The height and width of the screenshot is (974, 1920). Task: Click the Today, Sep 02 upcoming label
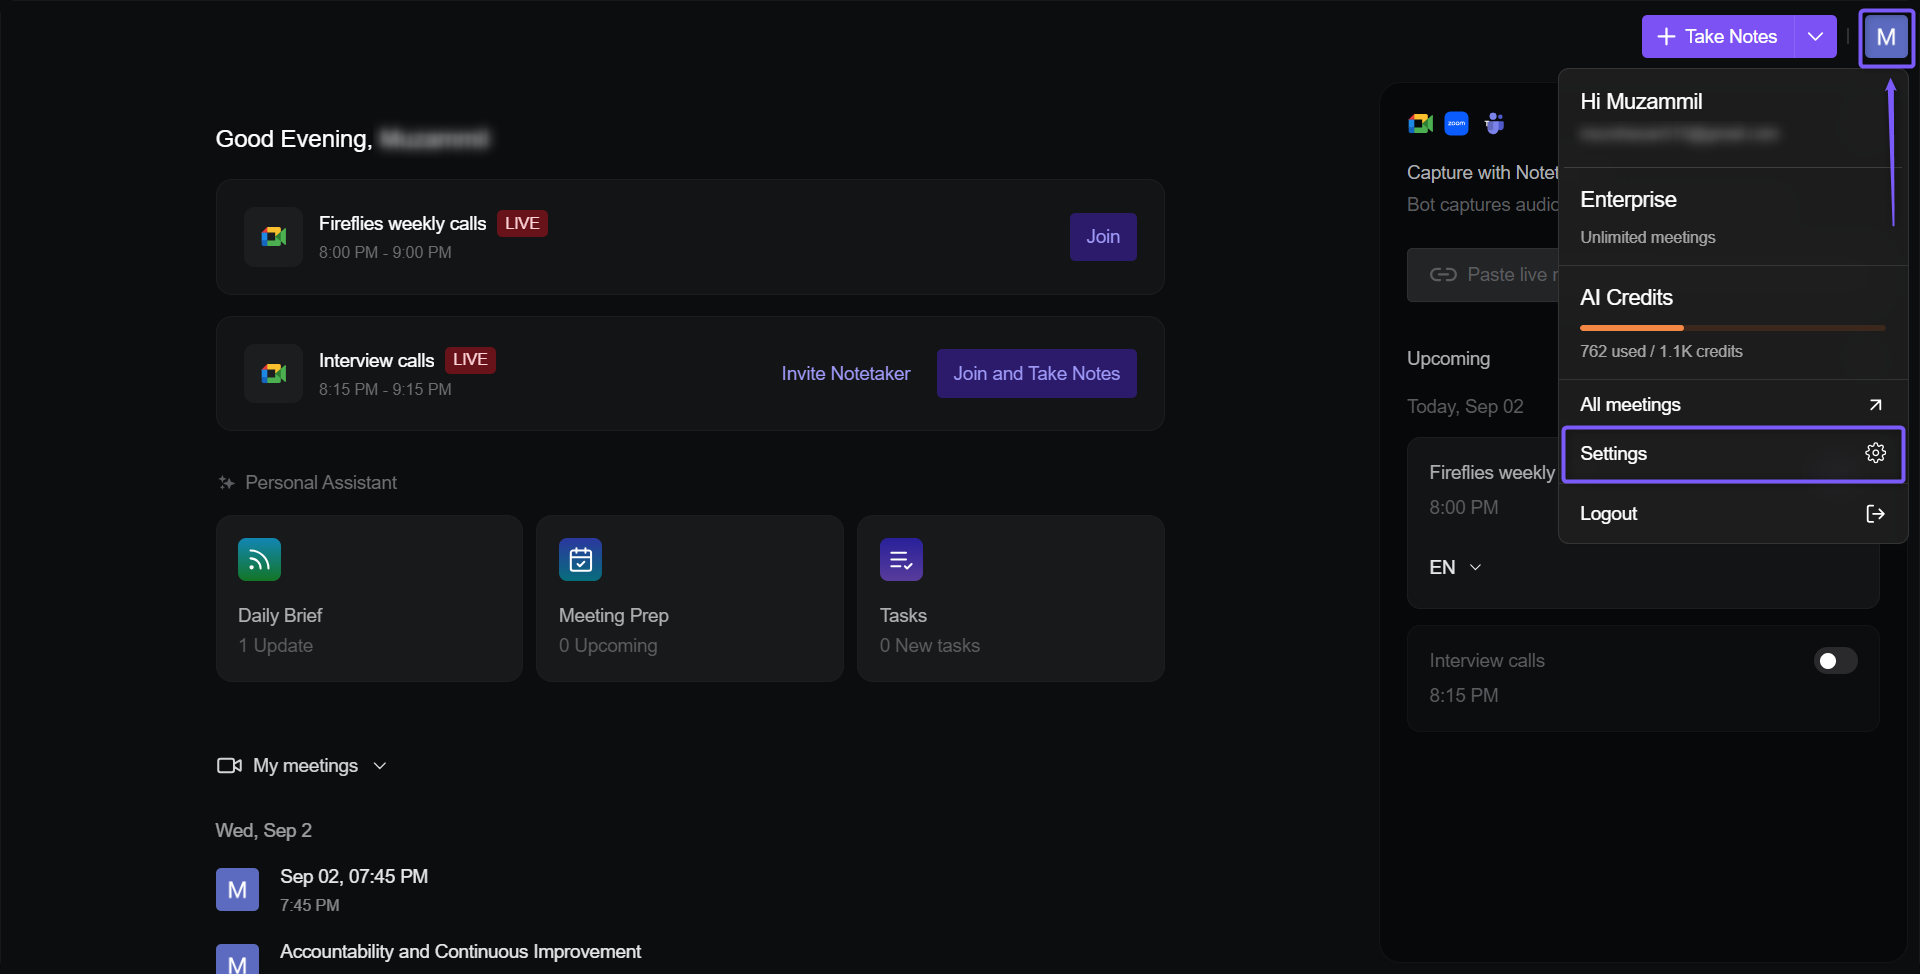click(1465, 407)
